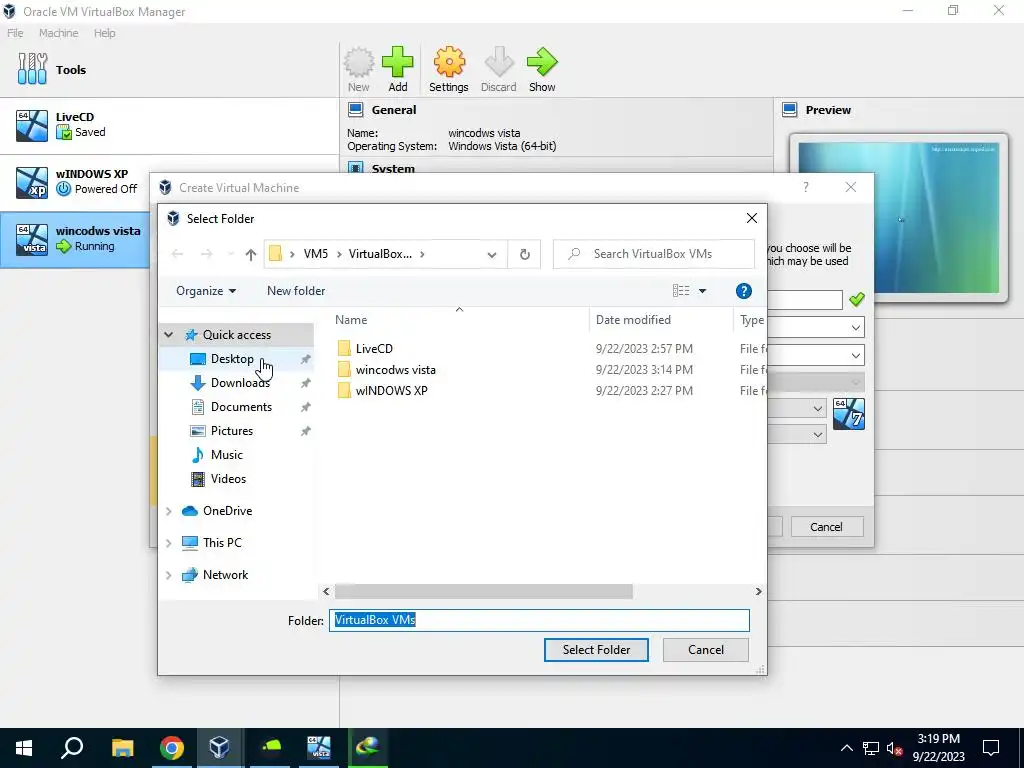Click the Search VirtualBox VMs field
This screenshot has height=768, width=1024.
[x=654, y=254]
